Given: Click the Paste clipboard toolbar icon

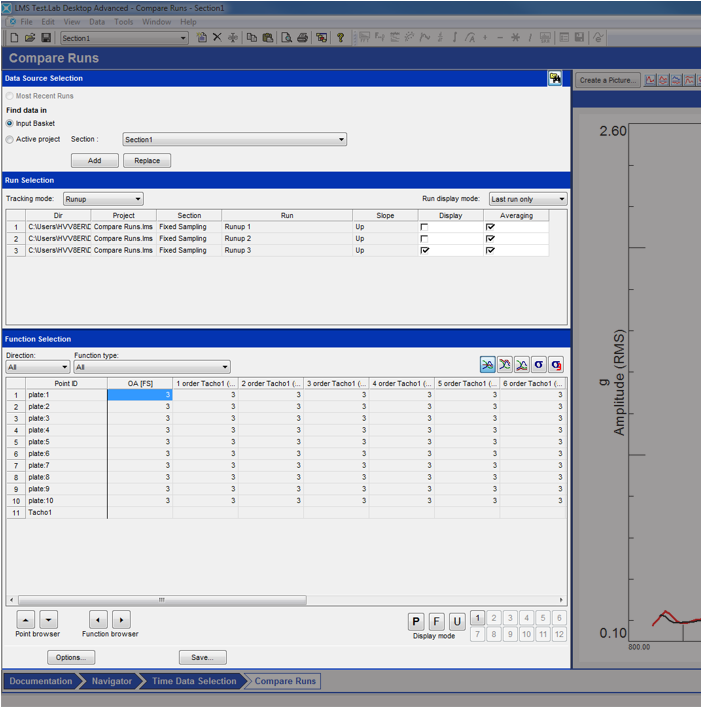Looking at the screenshot, I should 268,38.
